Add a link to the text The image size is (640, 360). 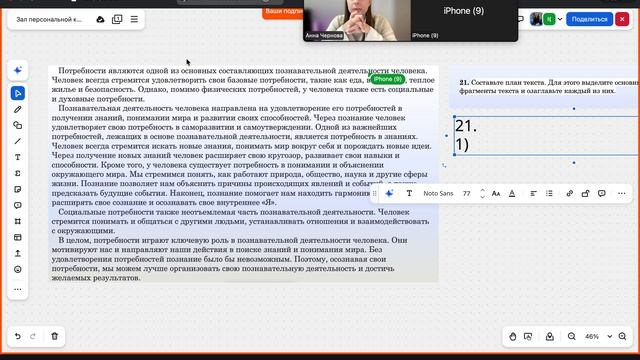point(570,193)
